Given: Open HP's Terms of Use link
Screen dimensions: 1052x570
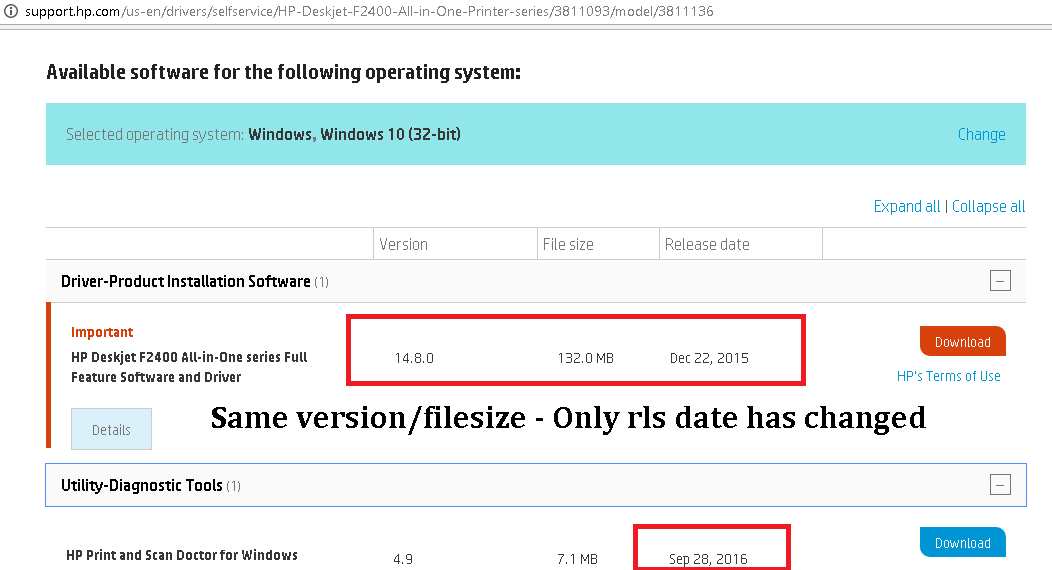Looking at the screenshot, I should (x=949, y=376).
